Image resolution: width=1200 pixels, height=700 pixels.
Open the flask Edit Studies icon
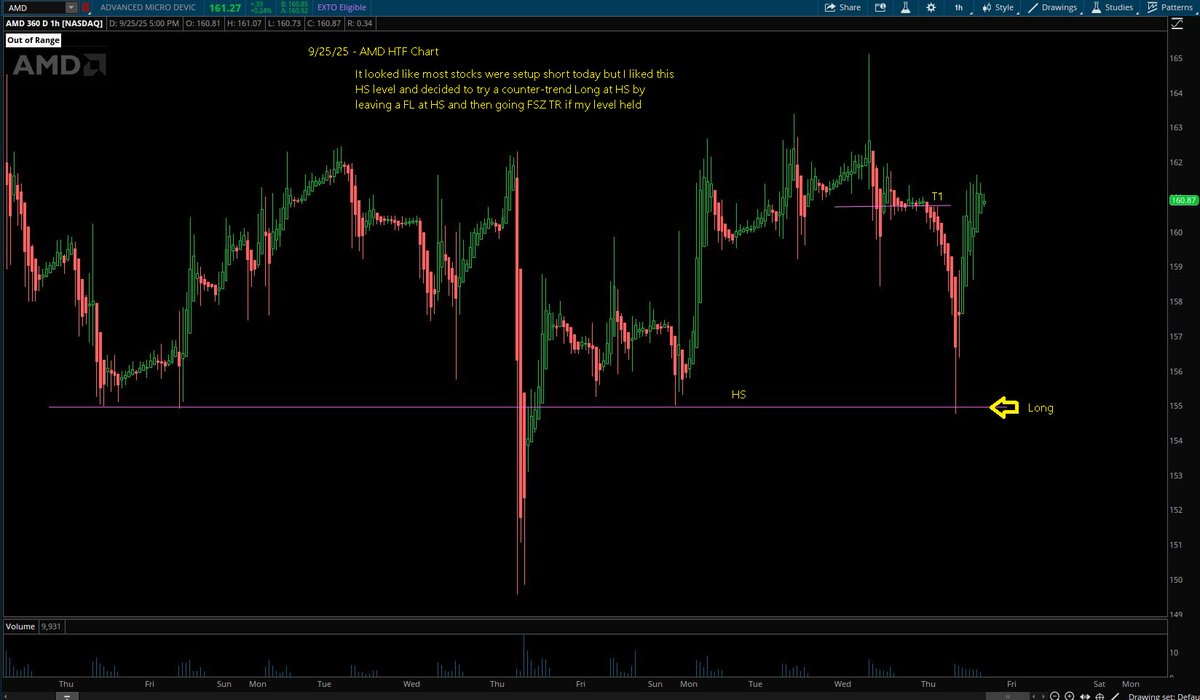click(x=906, y=7)
